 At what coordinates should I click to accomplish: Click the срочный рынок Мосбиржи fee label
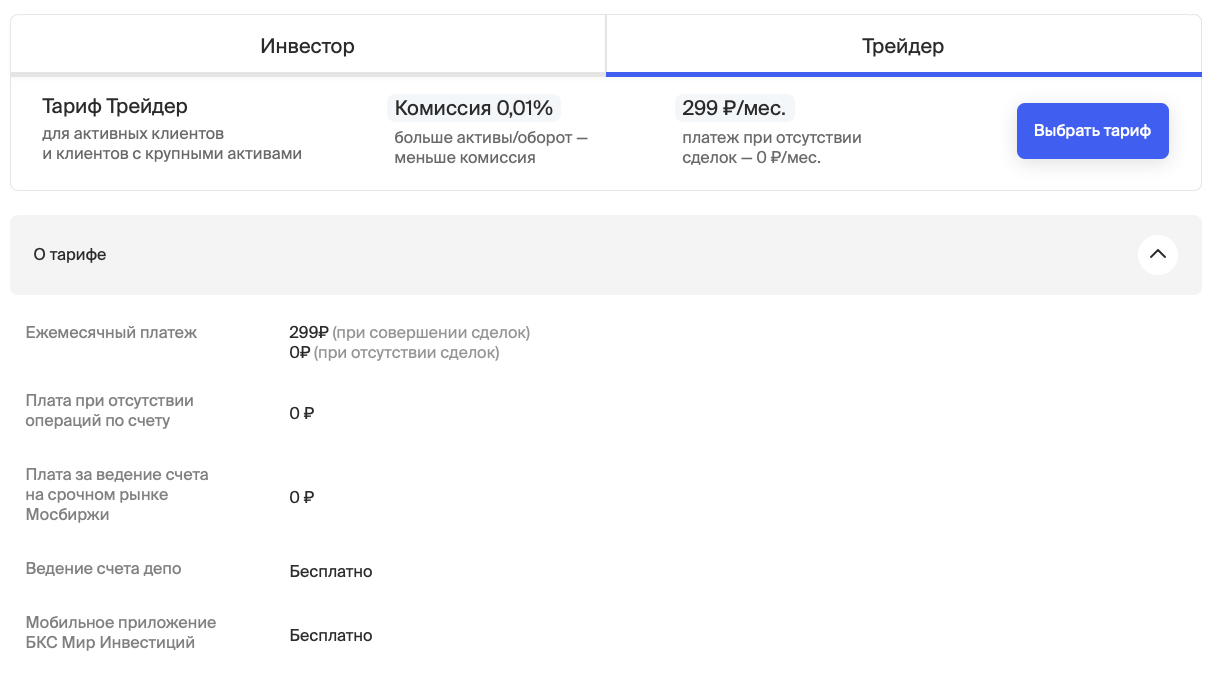pos(116,495)
